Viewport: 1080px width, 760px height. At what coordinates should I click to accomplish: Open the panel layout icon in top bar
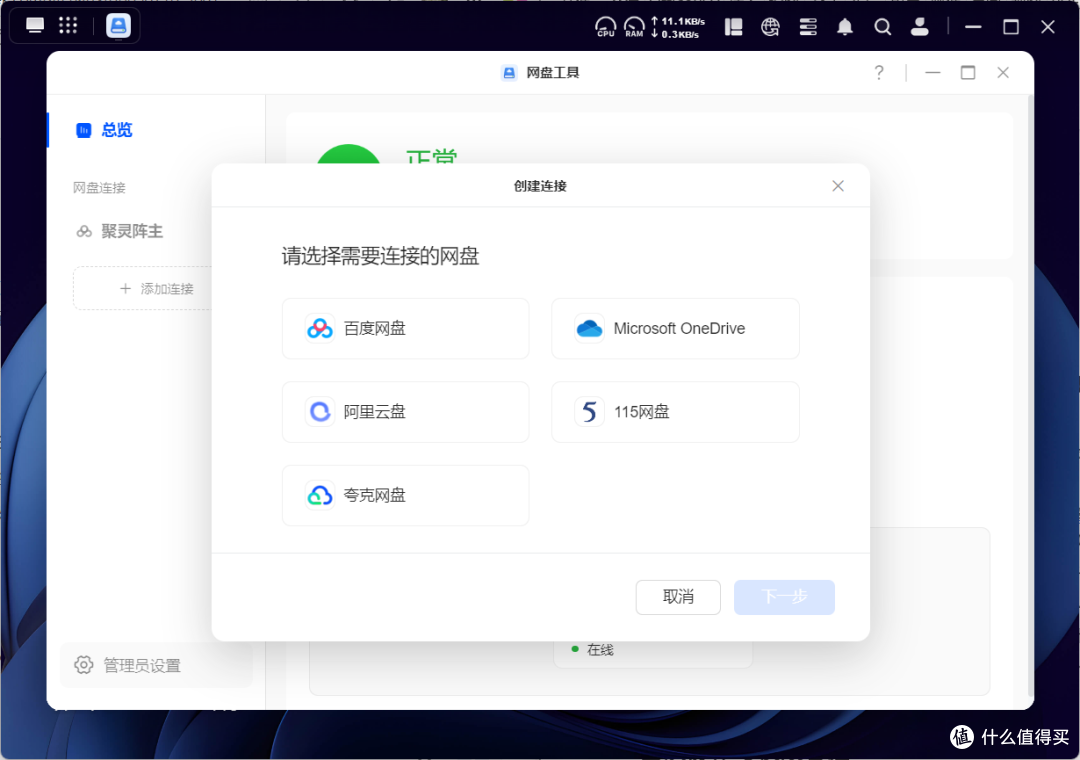click(x=734, y=27)
